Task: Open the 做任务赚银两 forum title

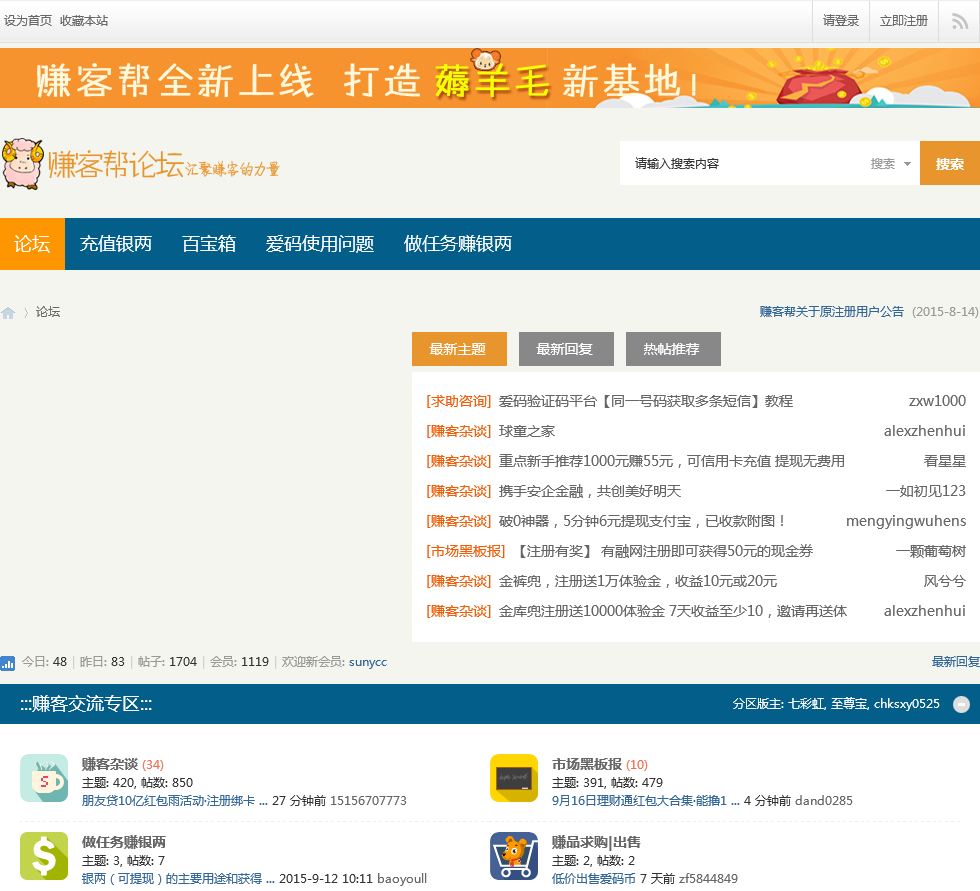Action: click(124, 842)
